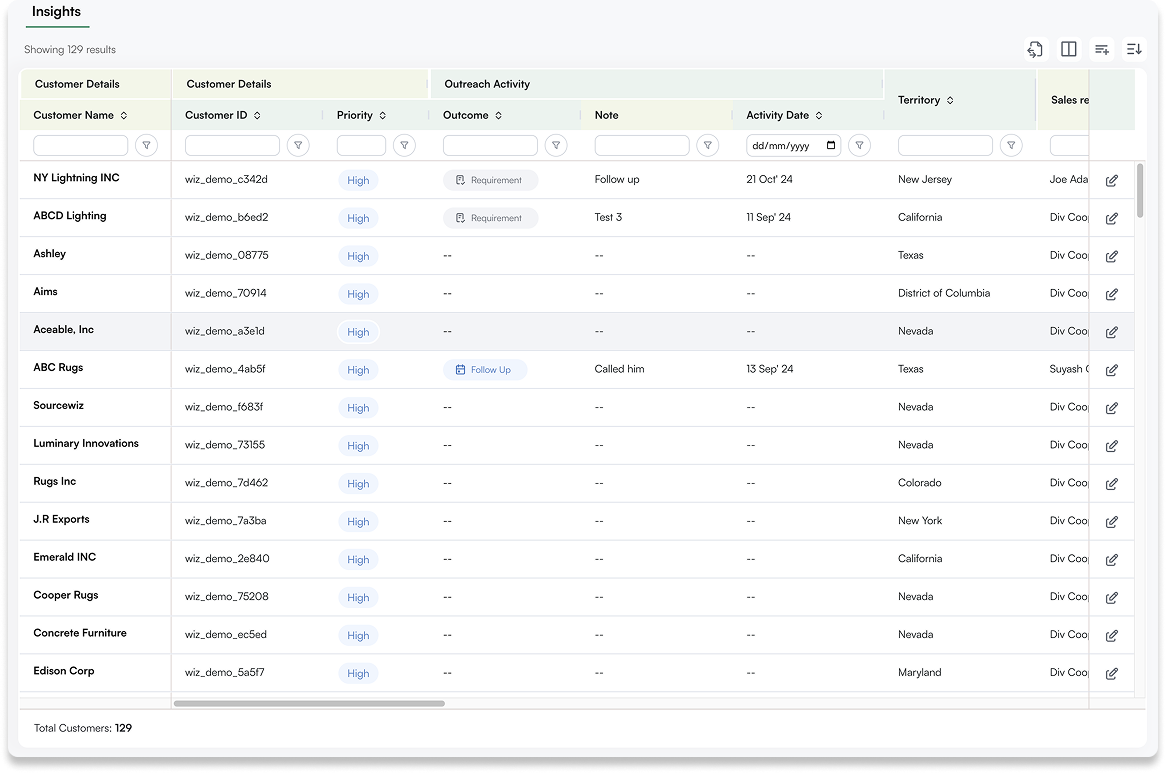Image resolution: width=1166 pixels, height=774 pixels.
Task: Click the horizontal table scrollbar
Action: [309, 704]
